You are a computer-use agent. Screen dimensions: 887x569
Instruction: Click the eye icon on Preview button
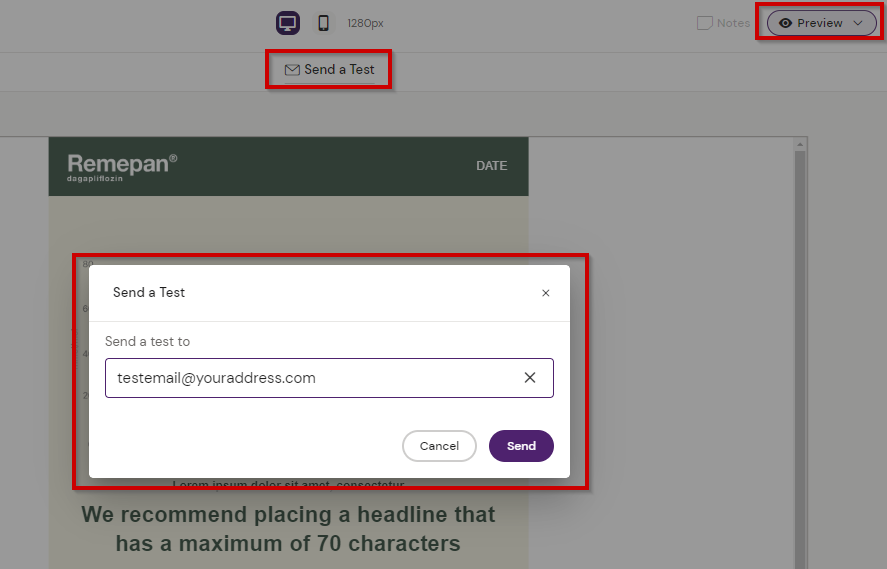[x=786, y=23]
